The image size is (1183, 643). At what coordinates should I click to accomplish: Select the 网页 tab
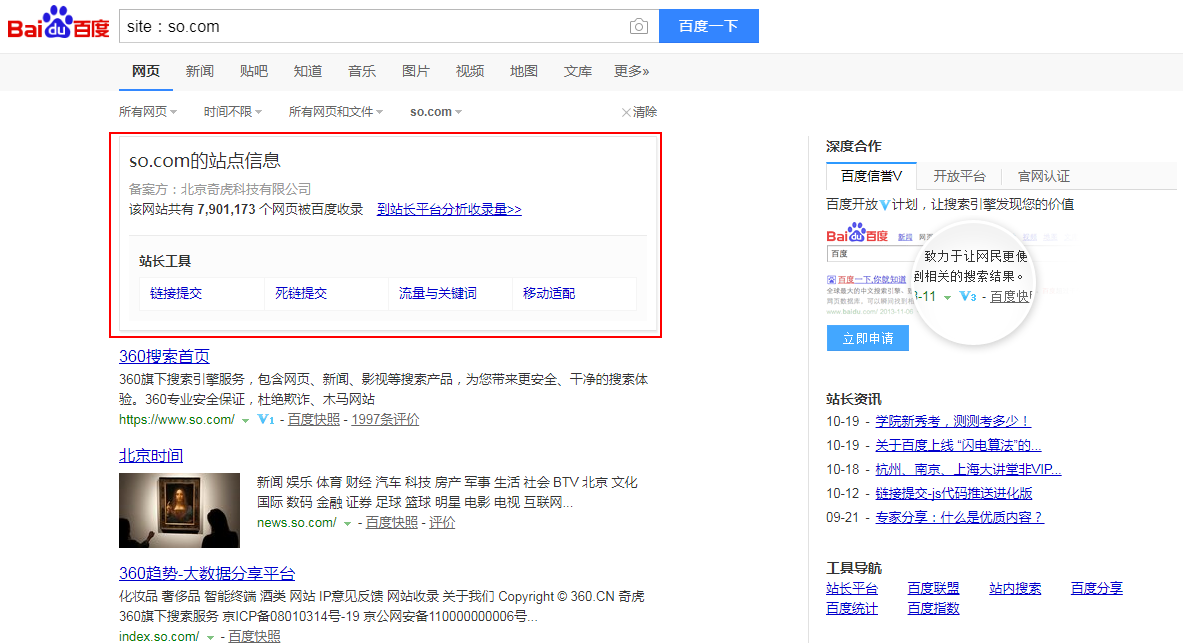pyautogui.click(x=146, y=71)
